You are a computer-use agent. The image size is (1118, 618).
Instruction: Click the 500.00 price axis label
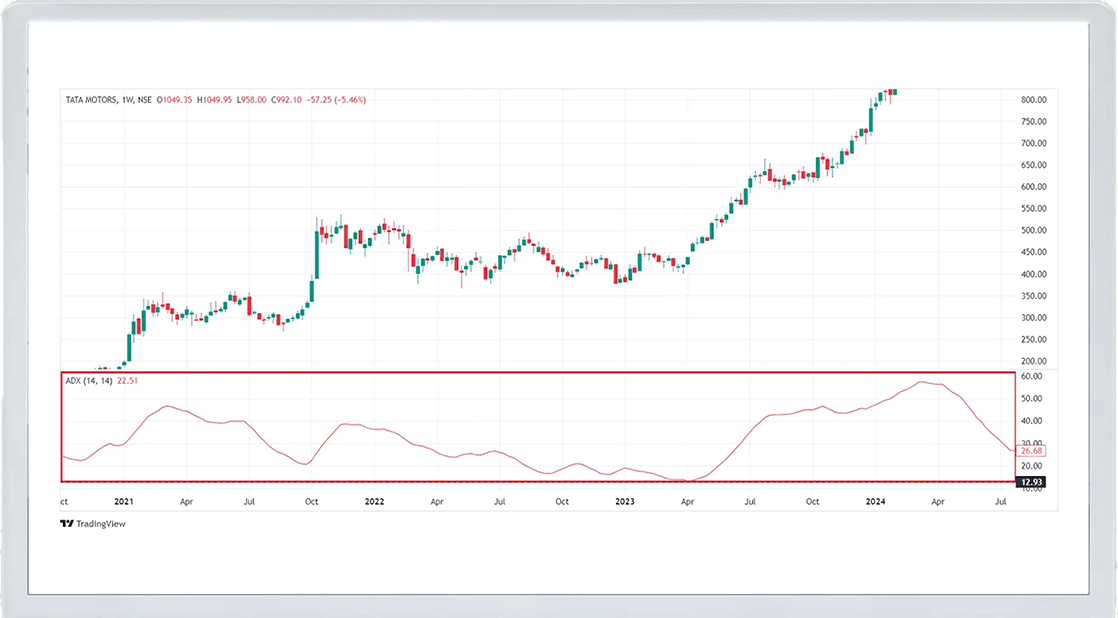(1034, 231)
